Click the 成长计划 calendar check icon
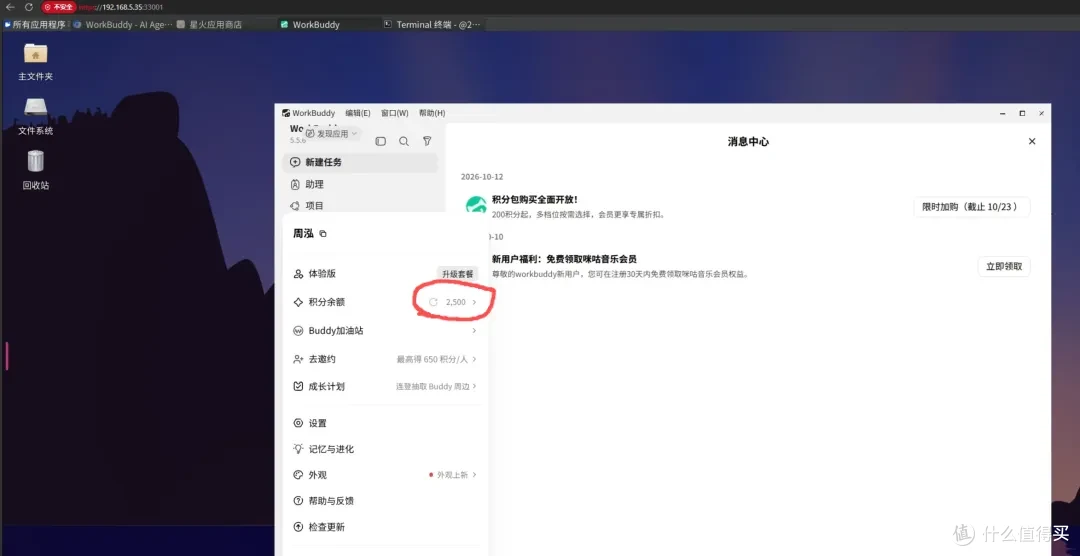The height and width of the screenshot is (556, 1080). pyautogui.click(x=298, y=387)
